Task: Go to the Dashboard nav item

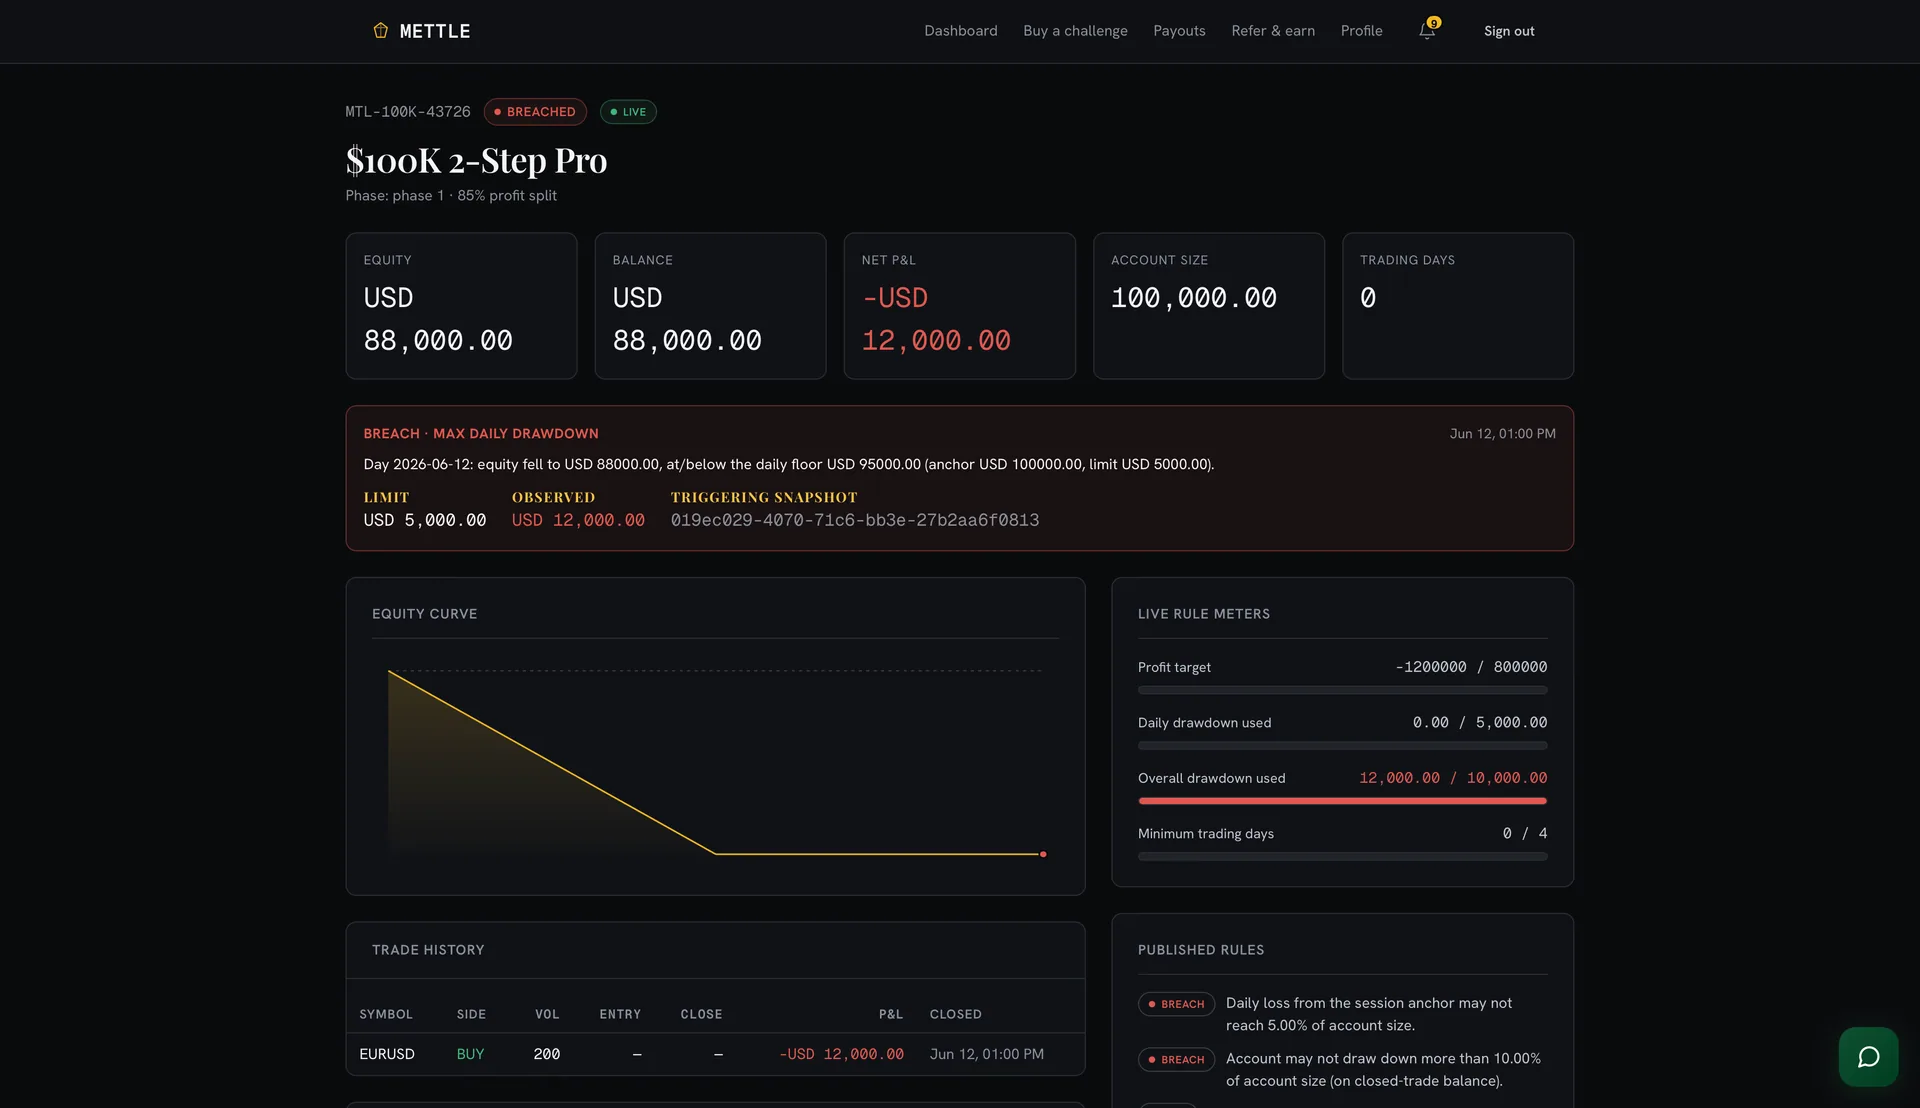Action: [x=960, y=31]
